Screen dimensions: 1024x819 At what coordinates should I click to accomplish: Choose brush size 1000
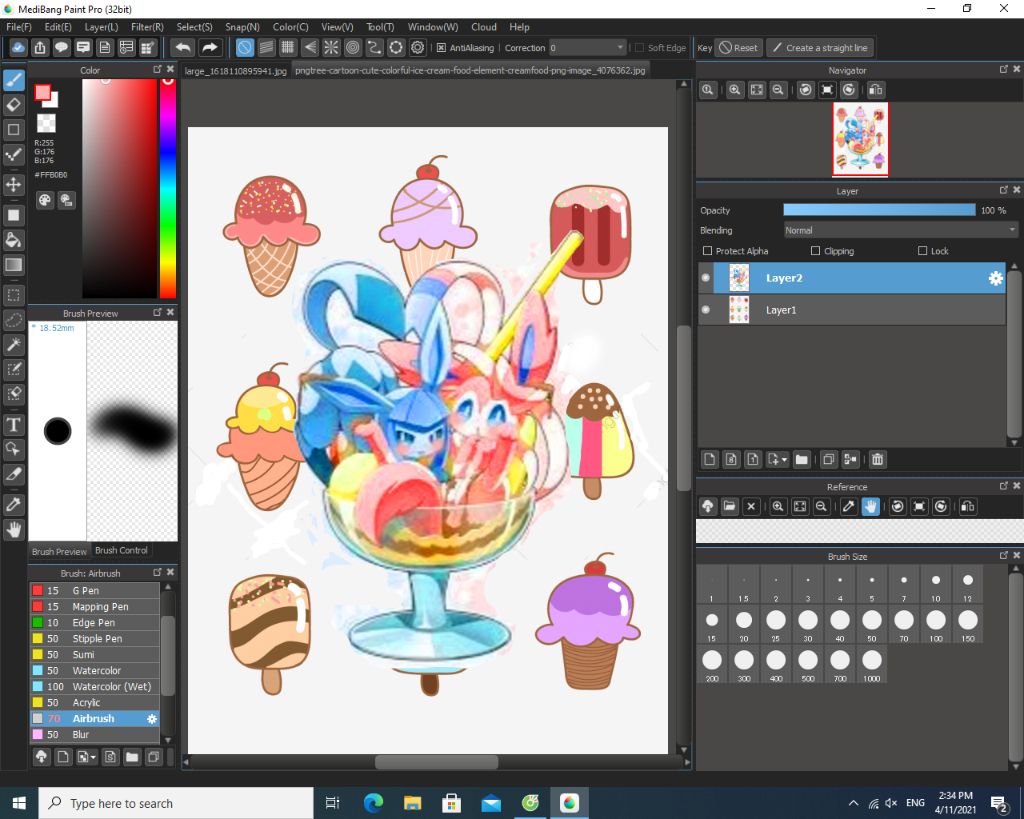coord(872,665)
